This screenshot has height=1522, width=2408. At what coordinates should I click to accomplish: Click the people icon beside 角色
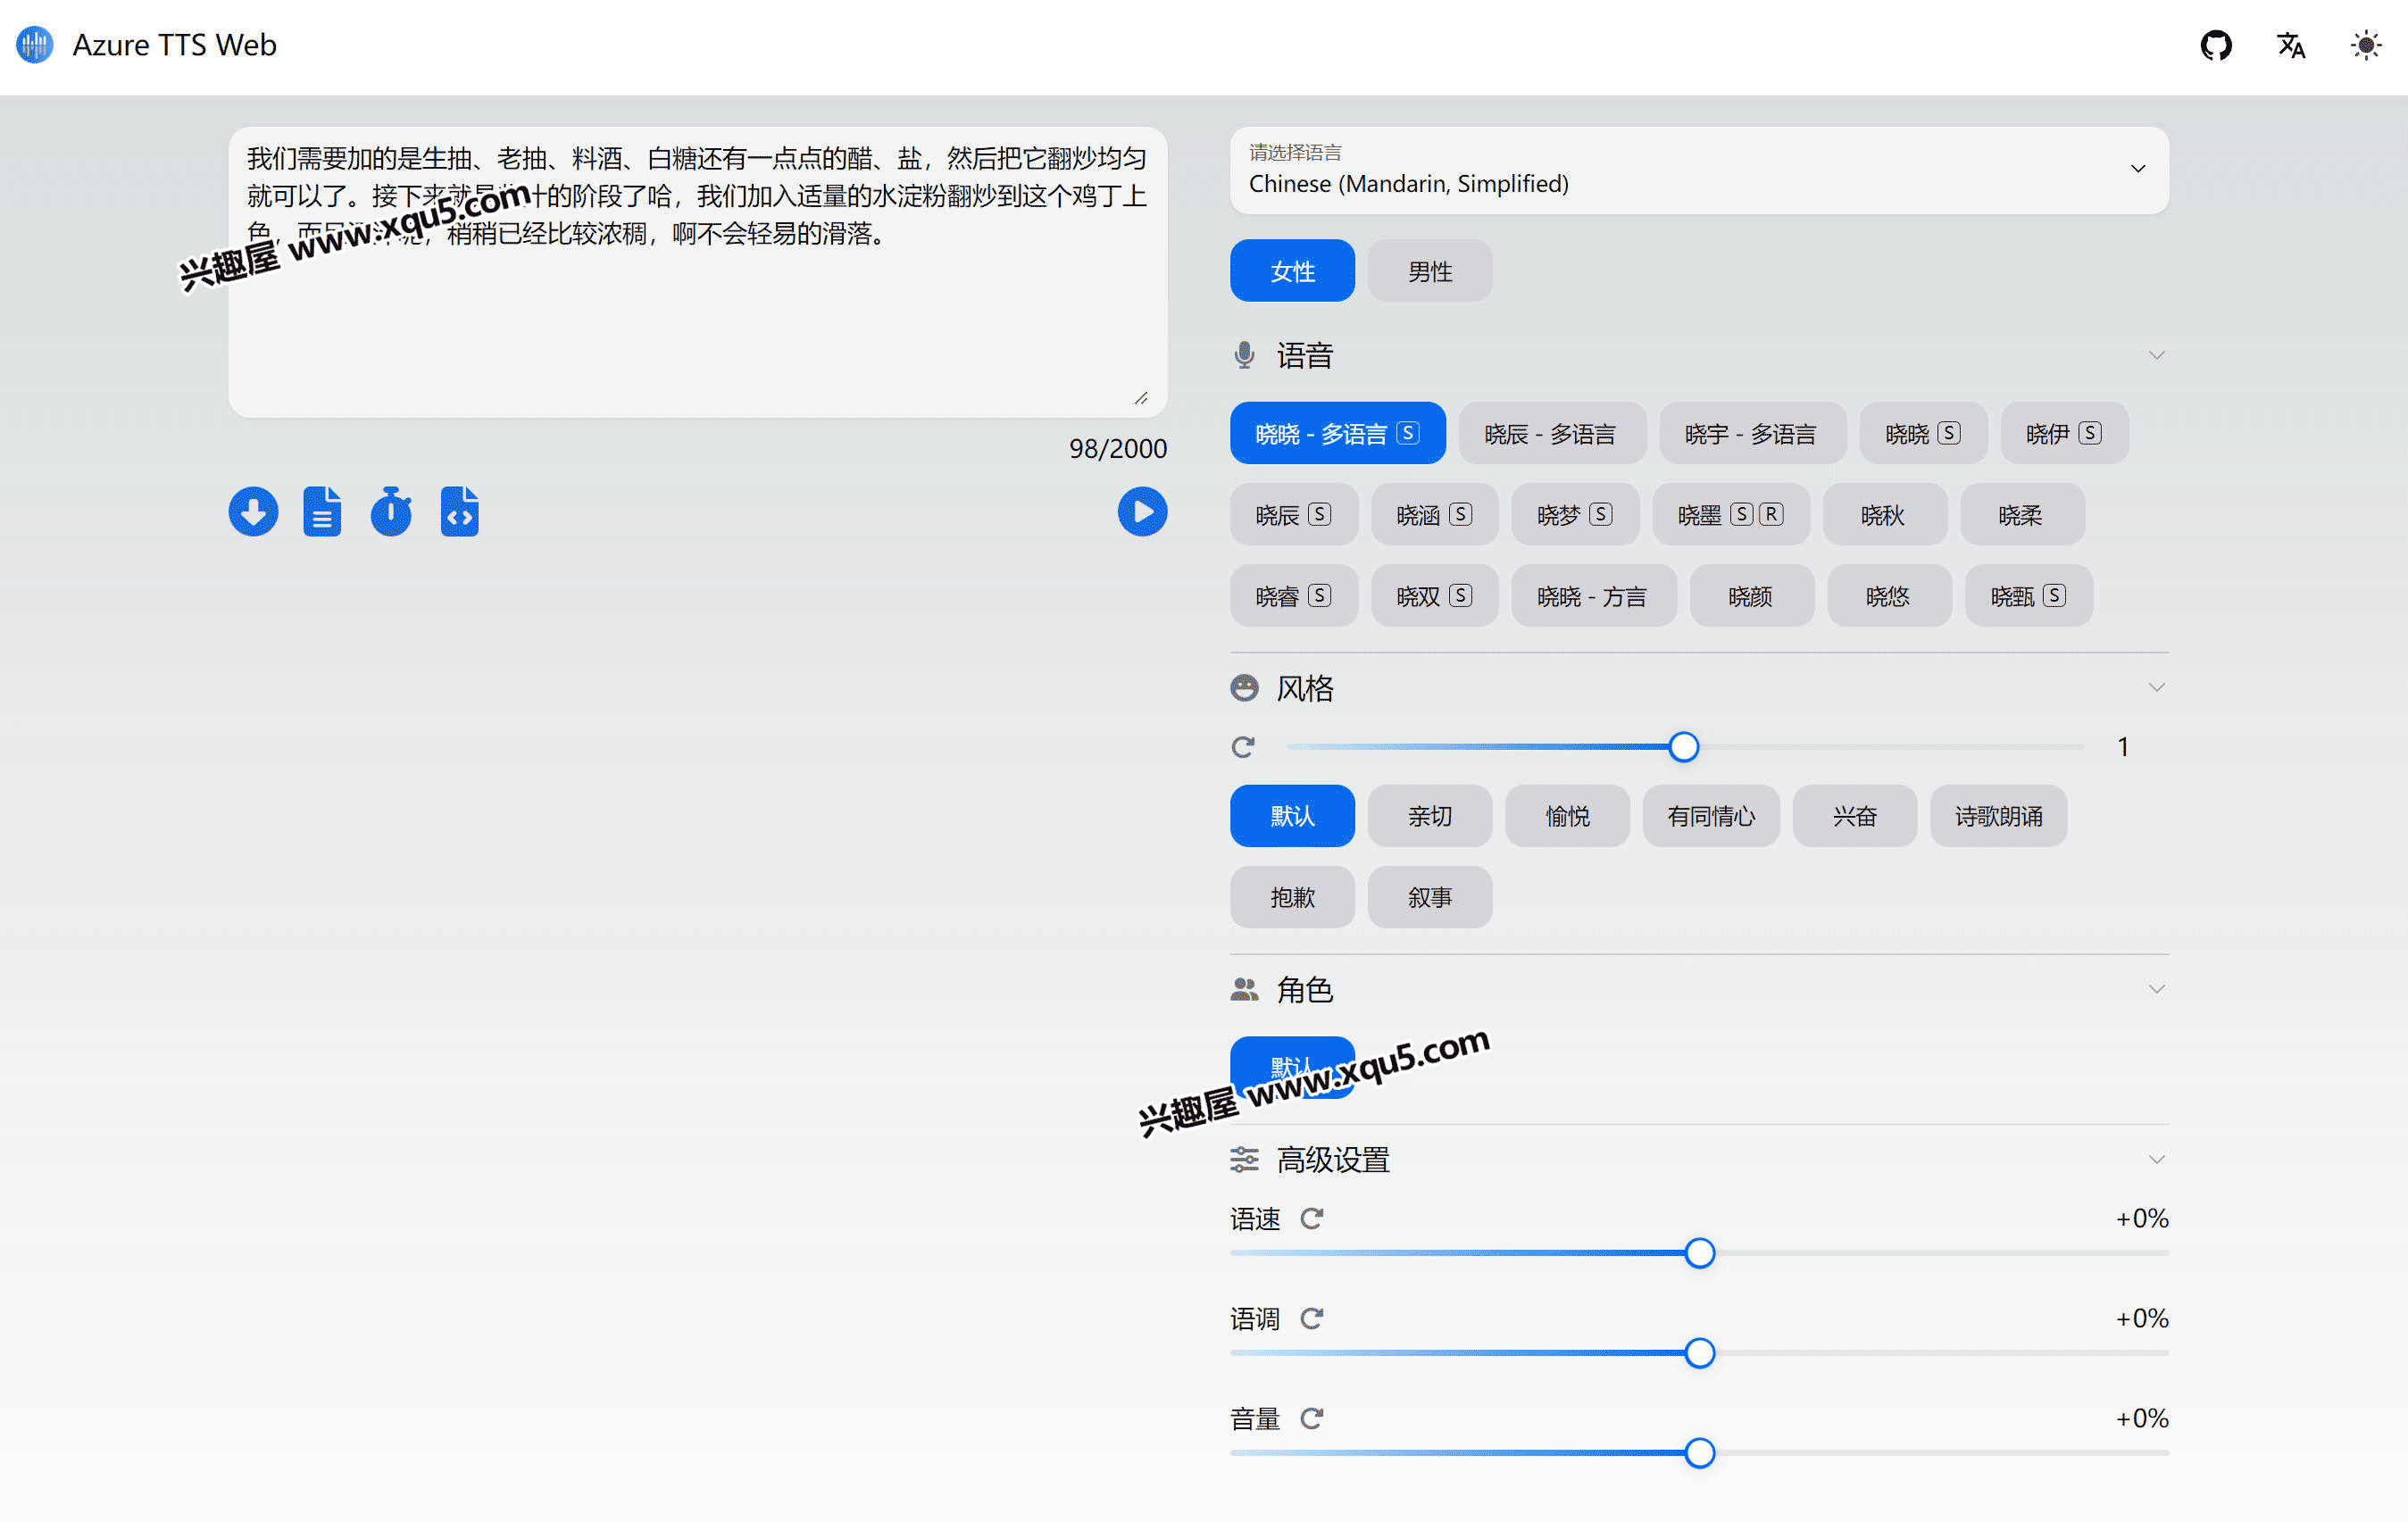tap(1244, 990)
